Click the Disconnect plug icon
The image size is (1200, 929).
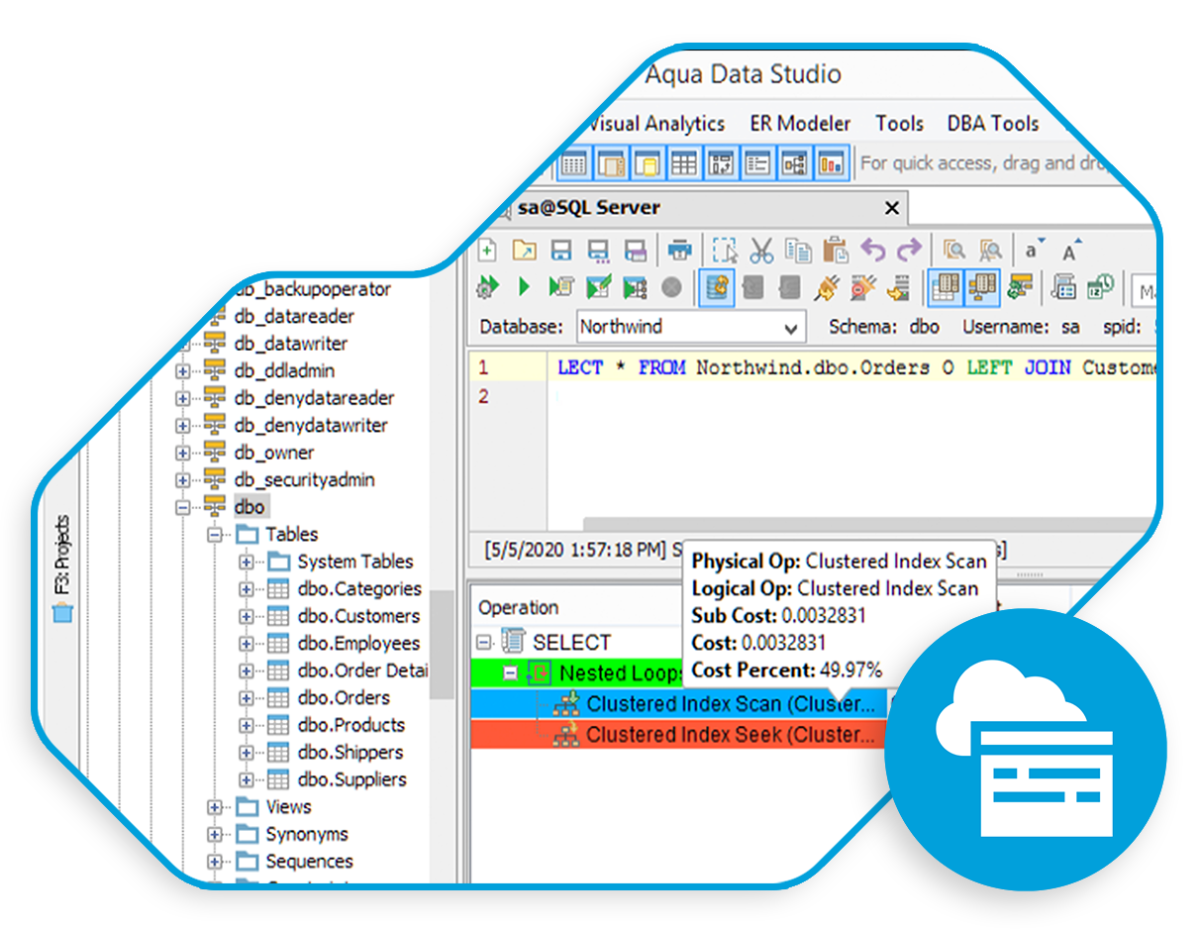tap(862, 287)
